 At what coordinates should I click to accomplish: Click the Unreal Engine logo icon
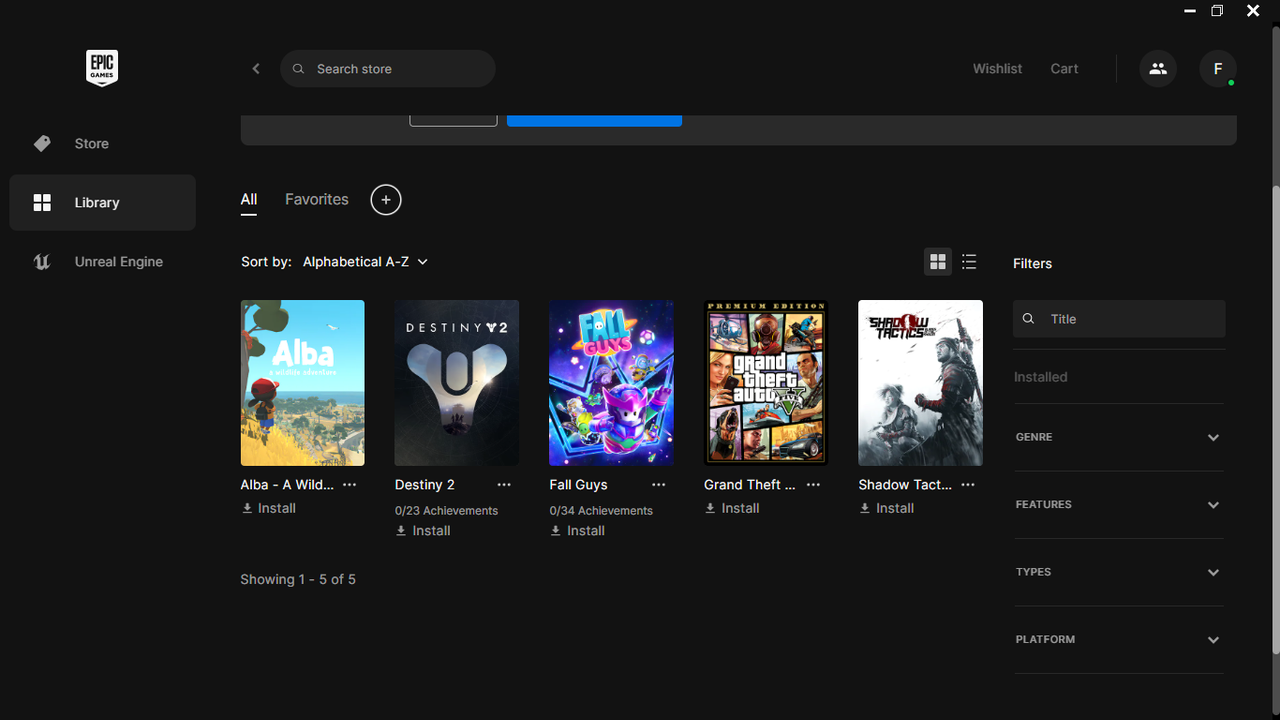tap(42, 262)
